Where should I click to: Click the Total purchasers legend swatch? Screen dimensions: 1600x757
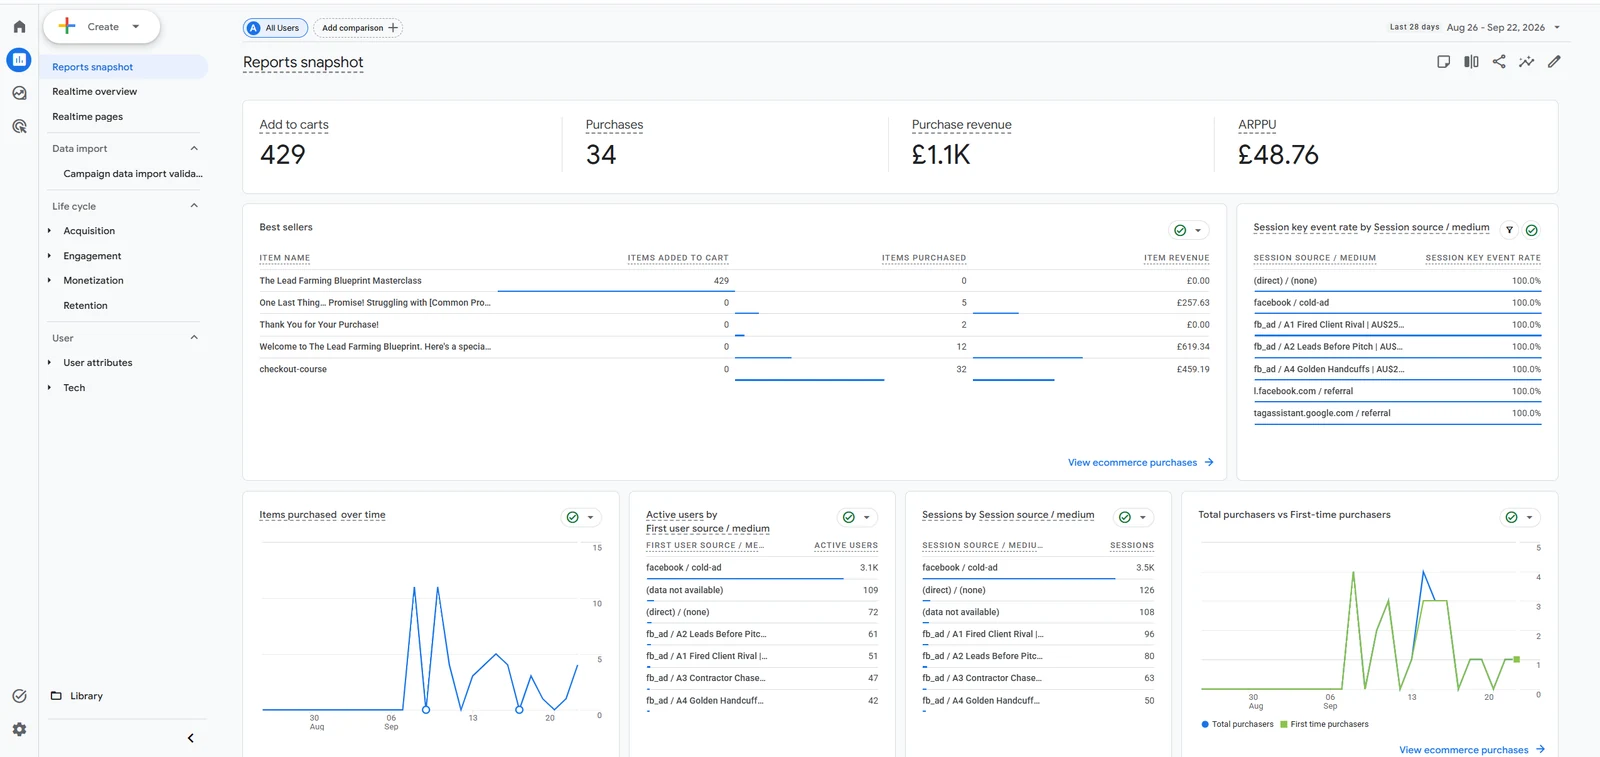1205,725
